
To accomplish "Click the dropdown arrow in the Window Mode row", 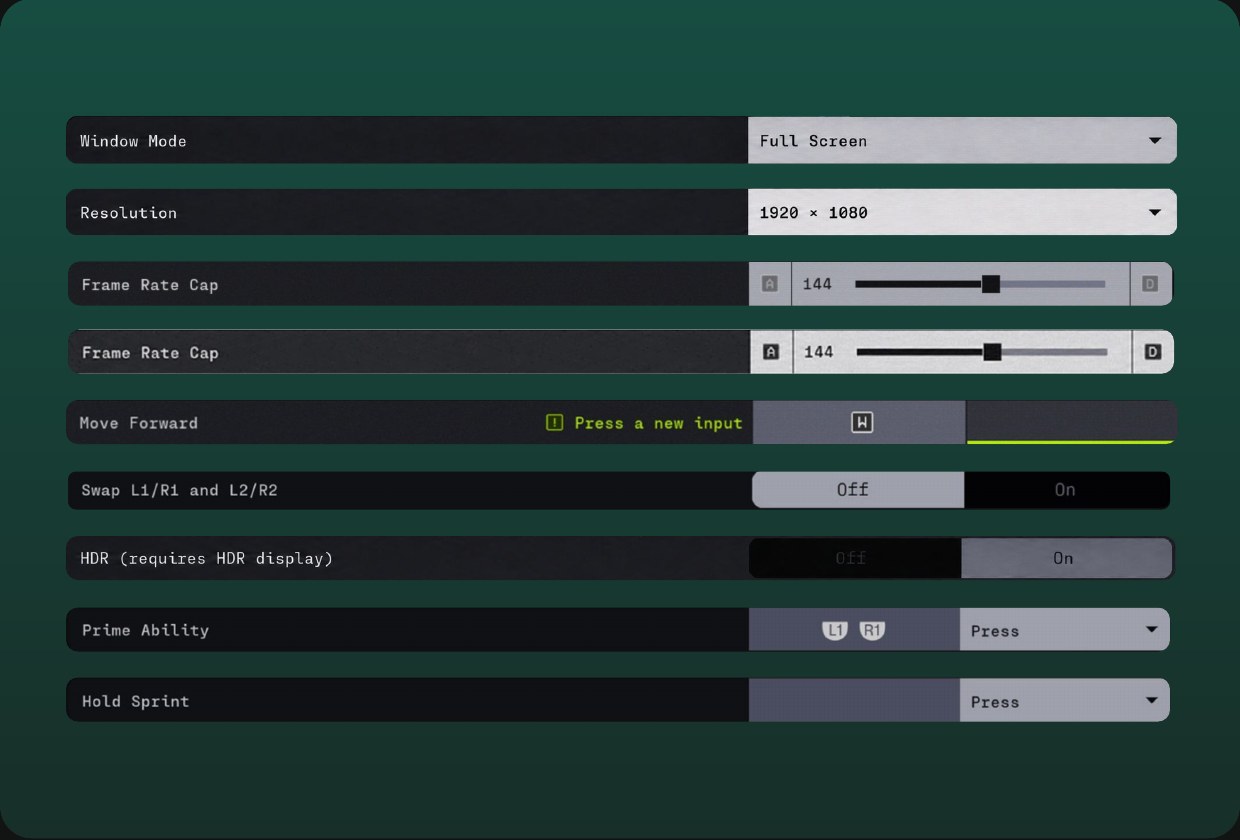I will tap(1155, 141).
